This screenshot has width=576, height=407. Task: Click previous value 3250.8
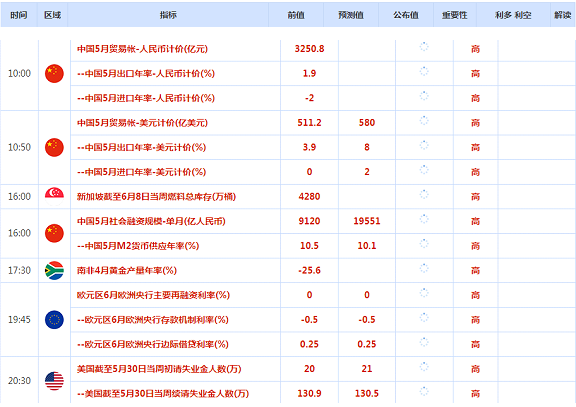point(309,49)
